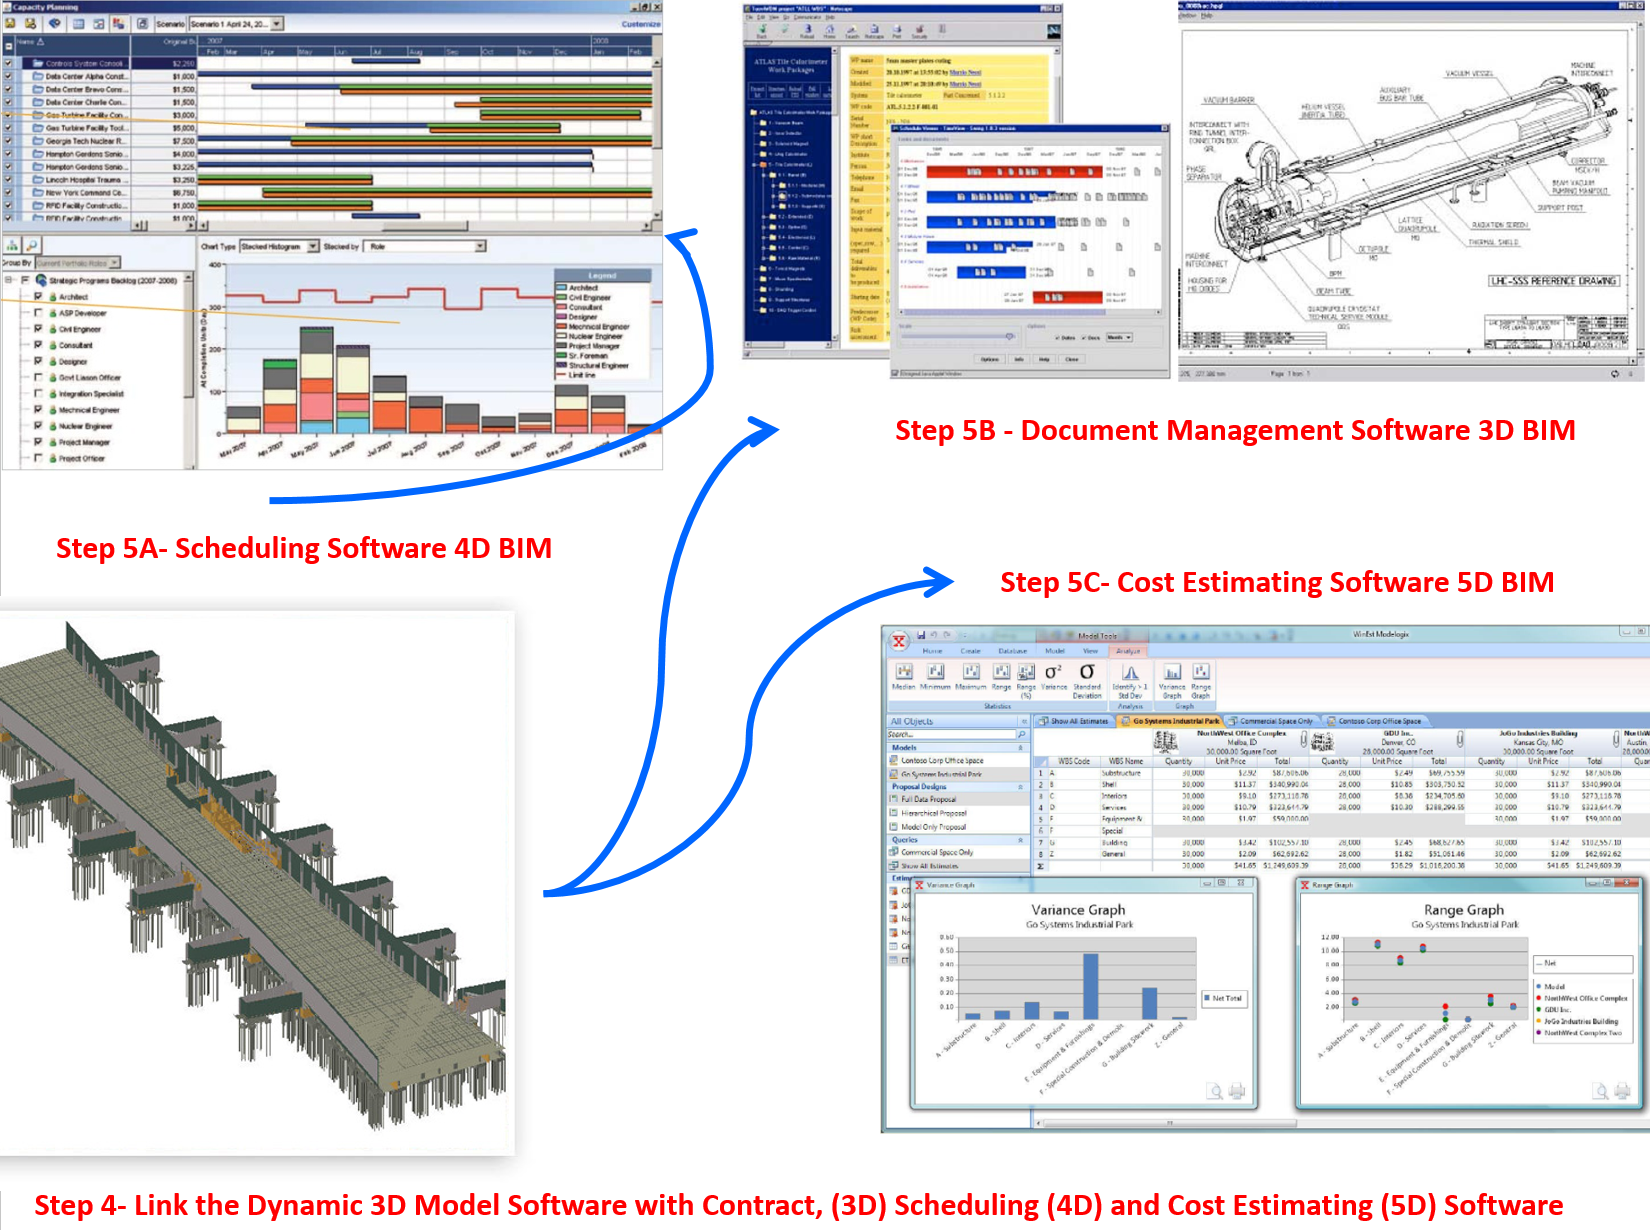1650x1230 pixels.
Task: Click the second save-as icon in Capacity Planning toolbar
Action: point(31,23)
